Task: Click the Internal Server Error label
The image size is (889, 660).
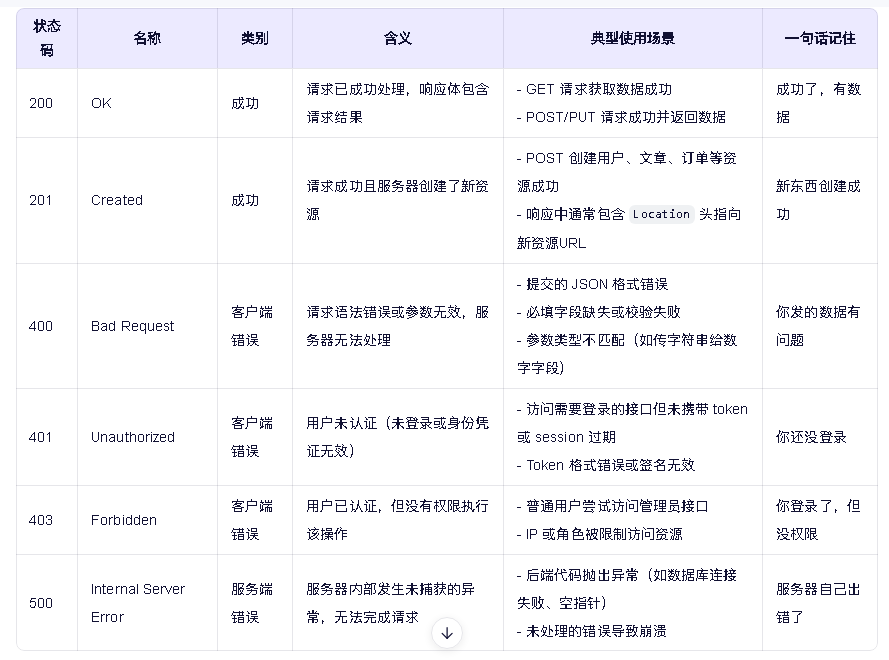Action: tap(138, 602)
